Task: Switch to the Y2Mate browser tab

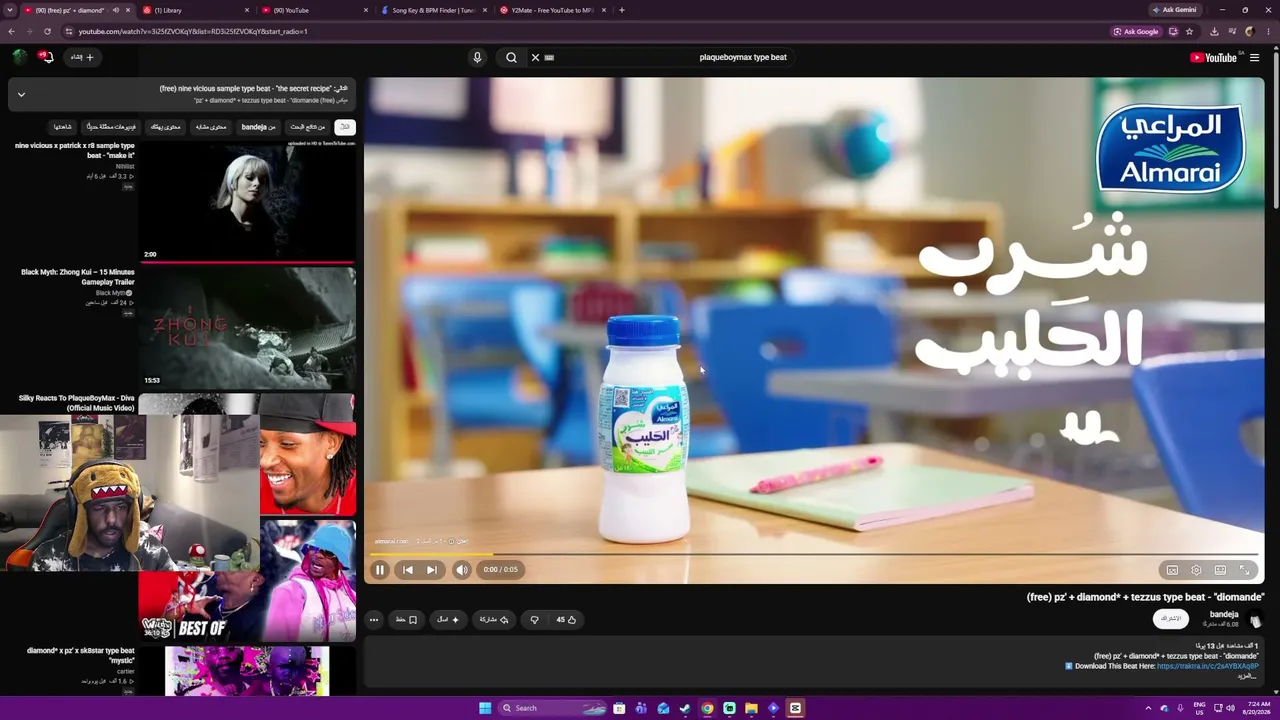Action: (x=552, y=10)
